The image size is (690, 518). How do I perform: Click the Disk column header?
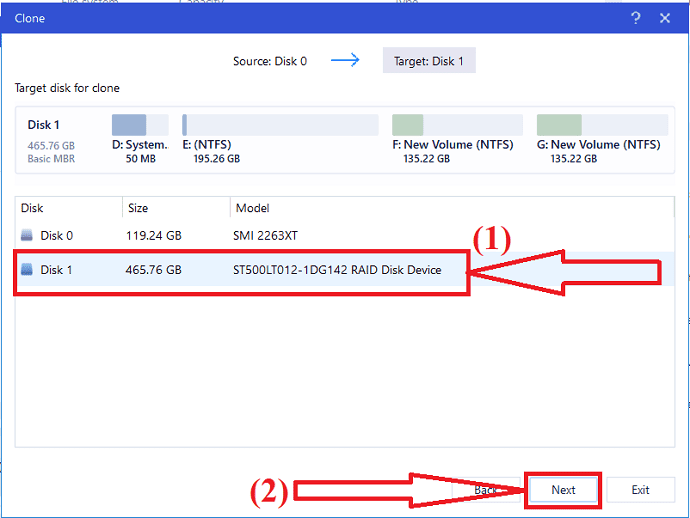(x=69, y=208)
